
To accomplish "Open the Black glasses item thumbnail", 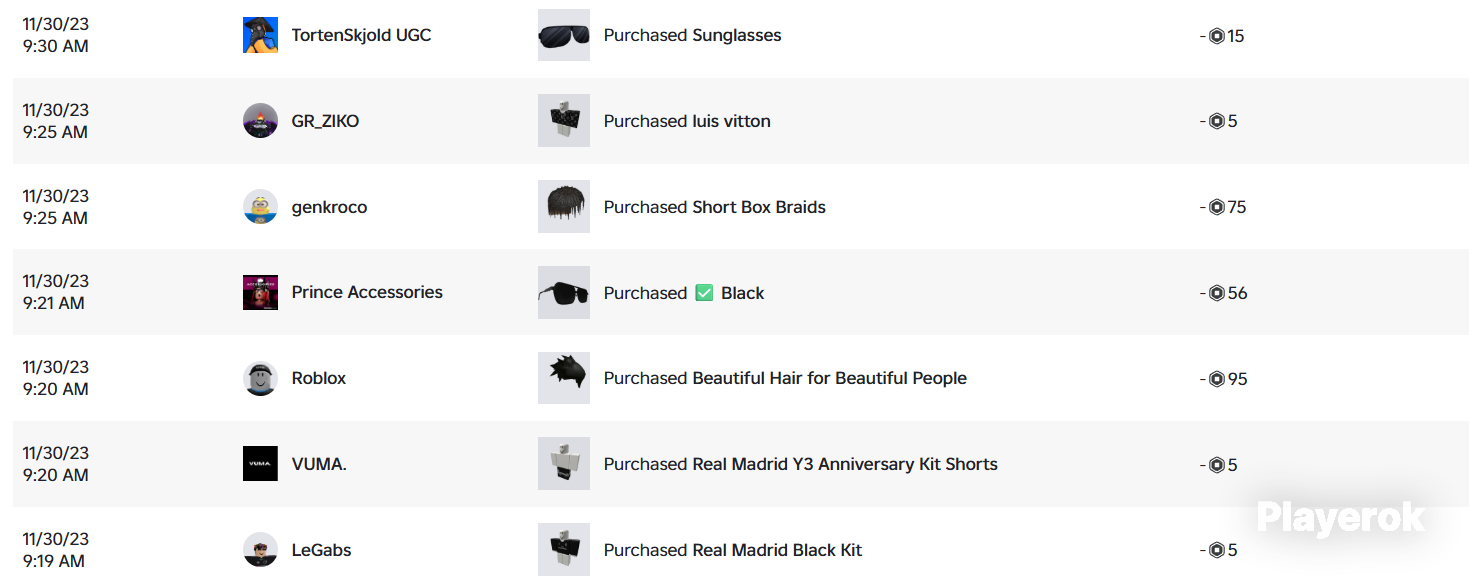I will click(564, 293).
